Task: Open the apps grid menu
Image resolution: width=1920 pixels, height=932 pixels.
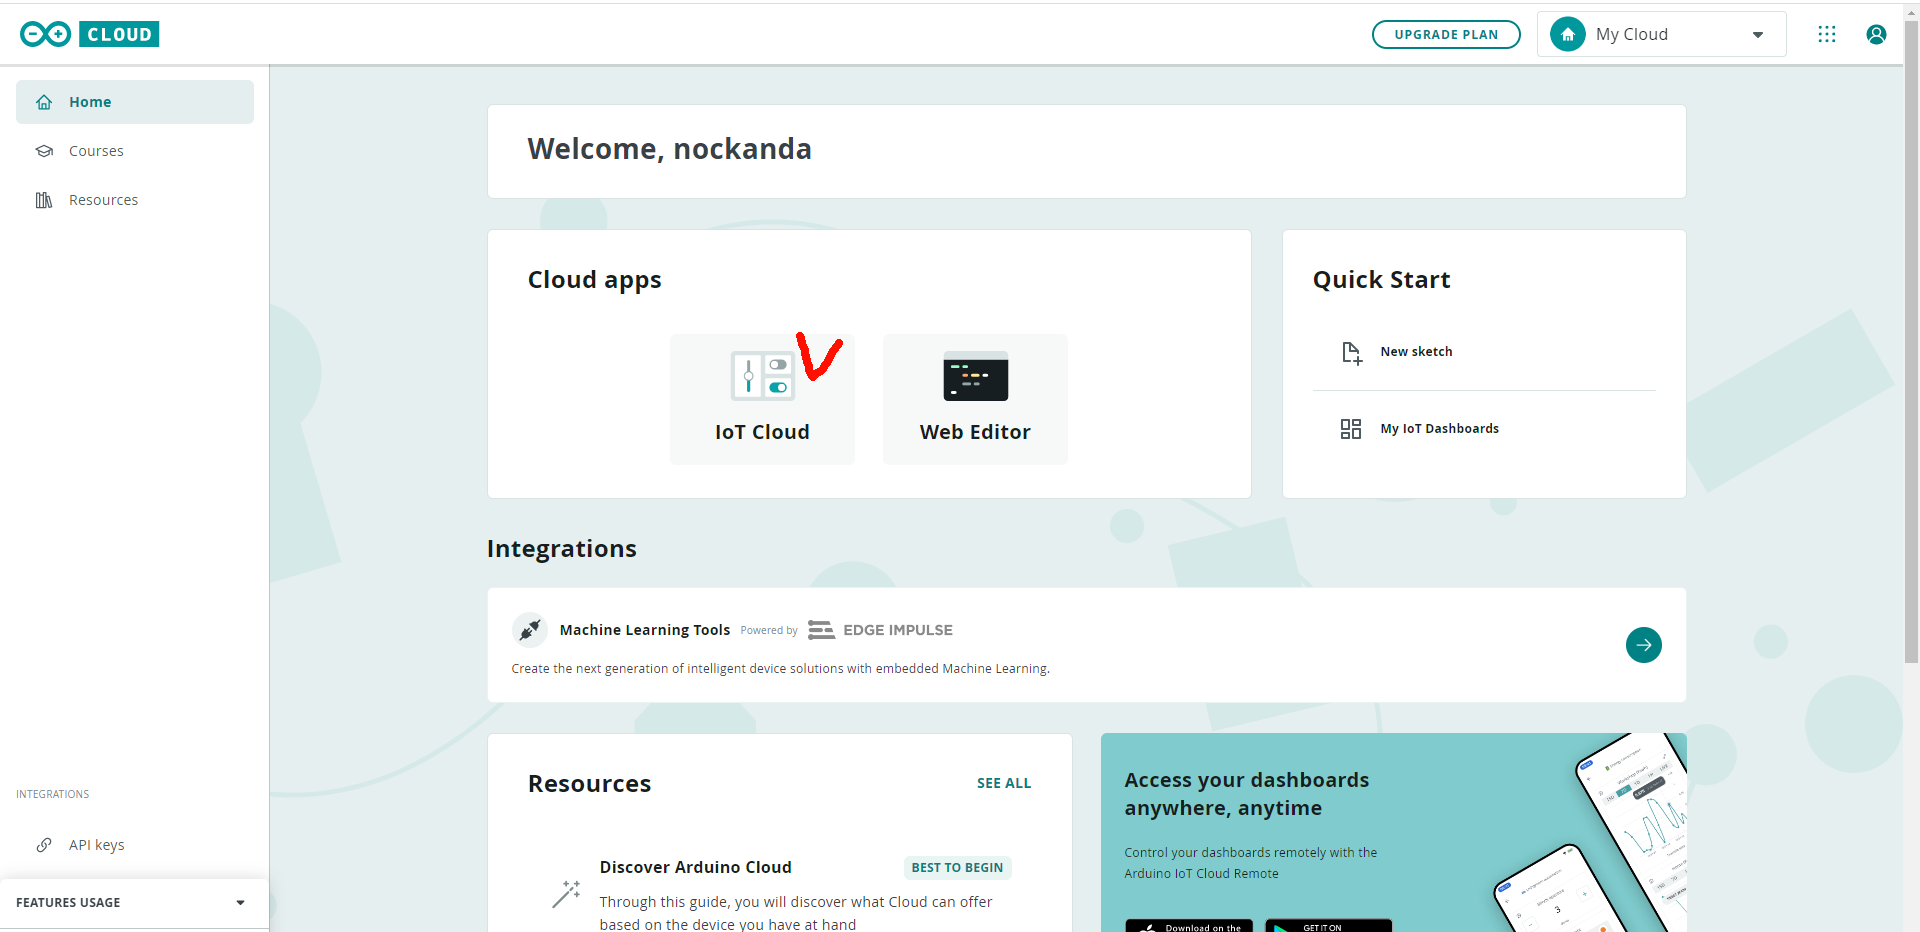Action: pos(1827,34)
